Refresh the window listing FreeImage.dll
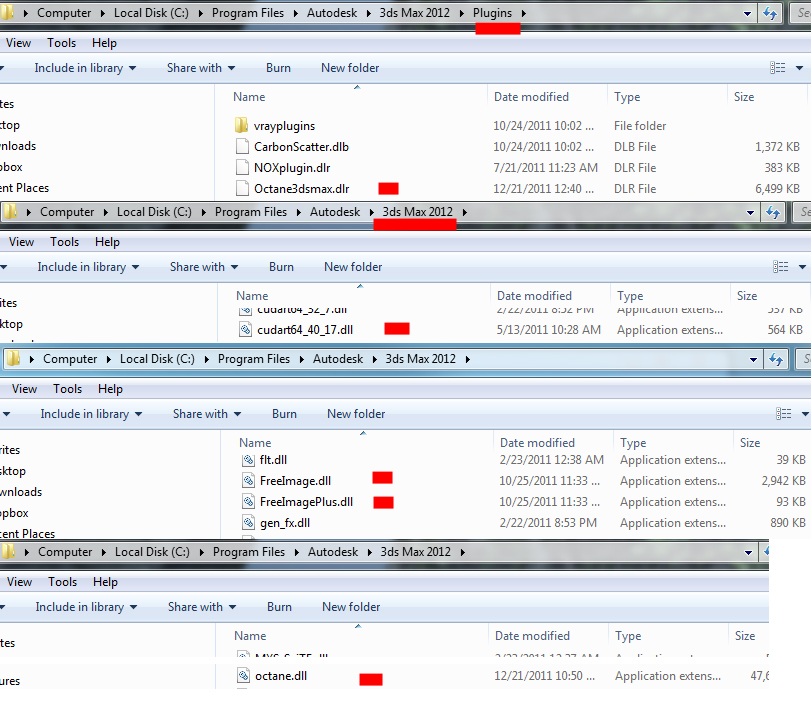811x702 pixels. (776, 359)
